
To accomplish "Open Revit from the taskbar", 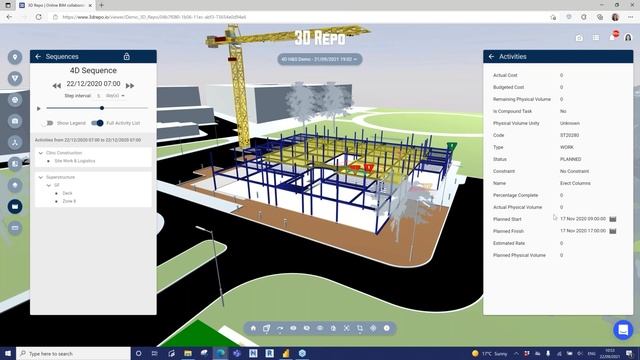I will (x=269, y=353).
